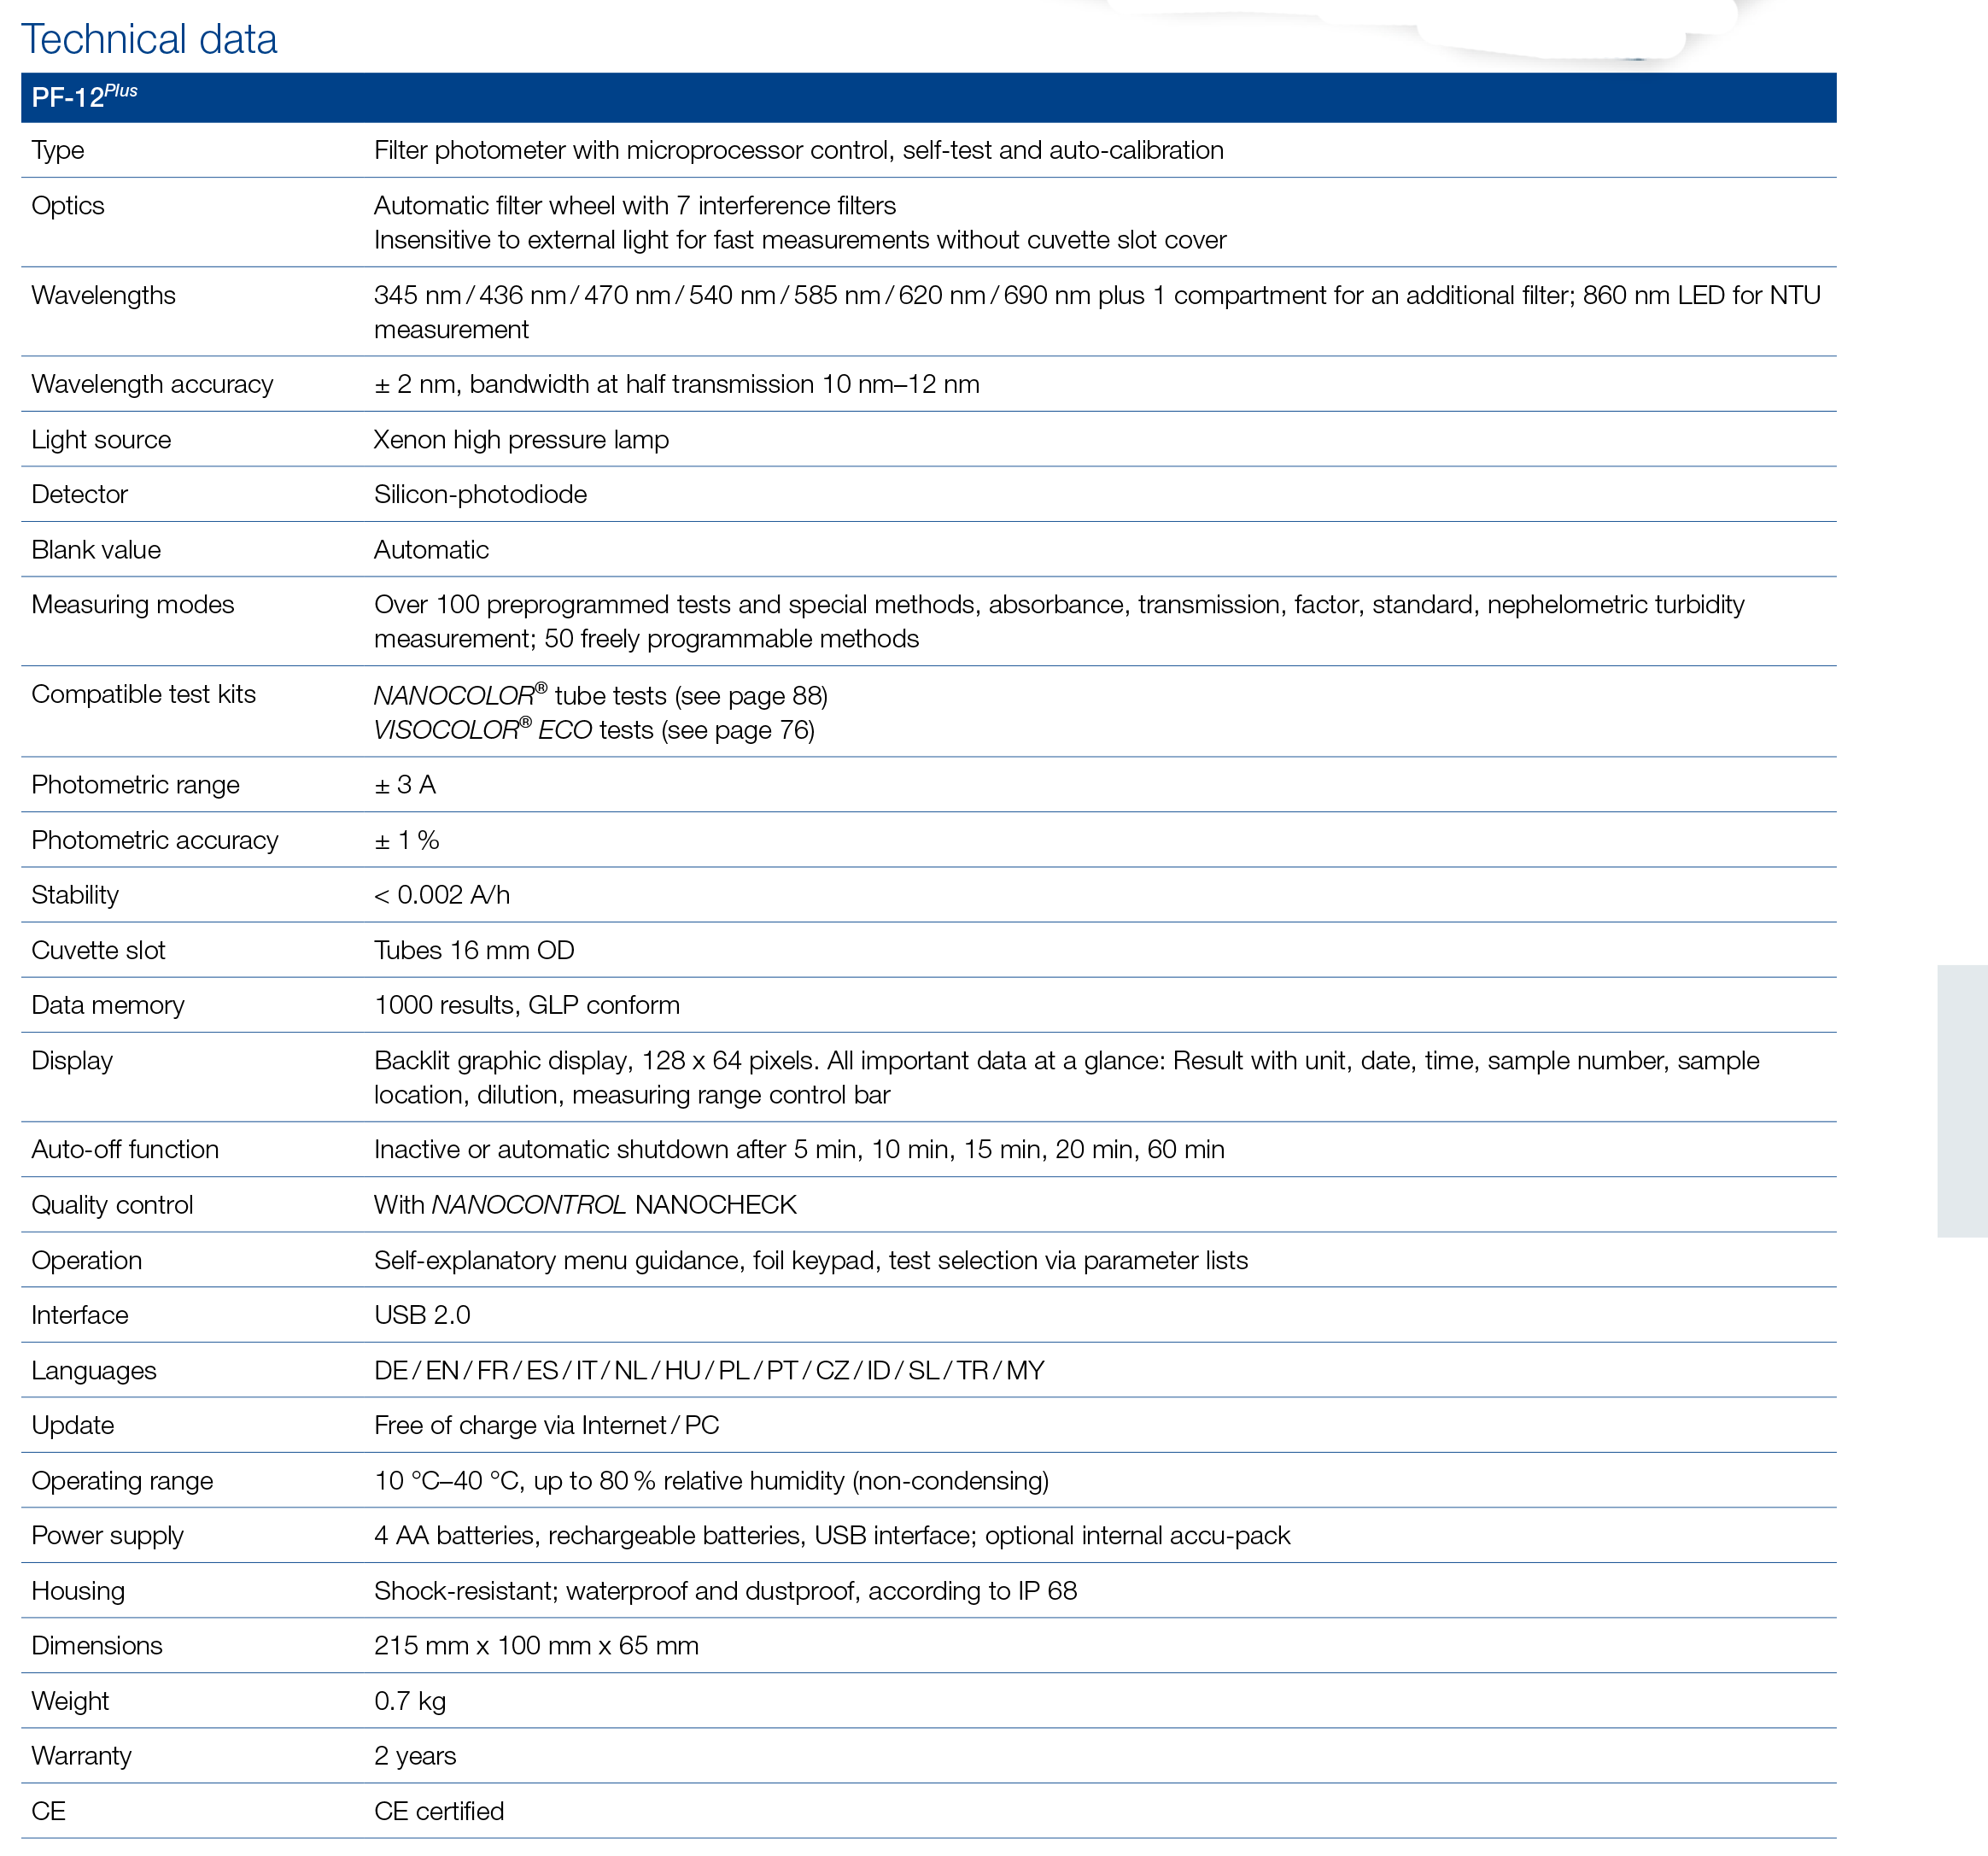Click the 'Quality control' label
The height and width of the screenshot is (1856, 1988).
[112, 1205]
